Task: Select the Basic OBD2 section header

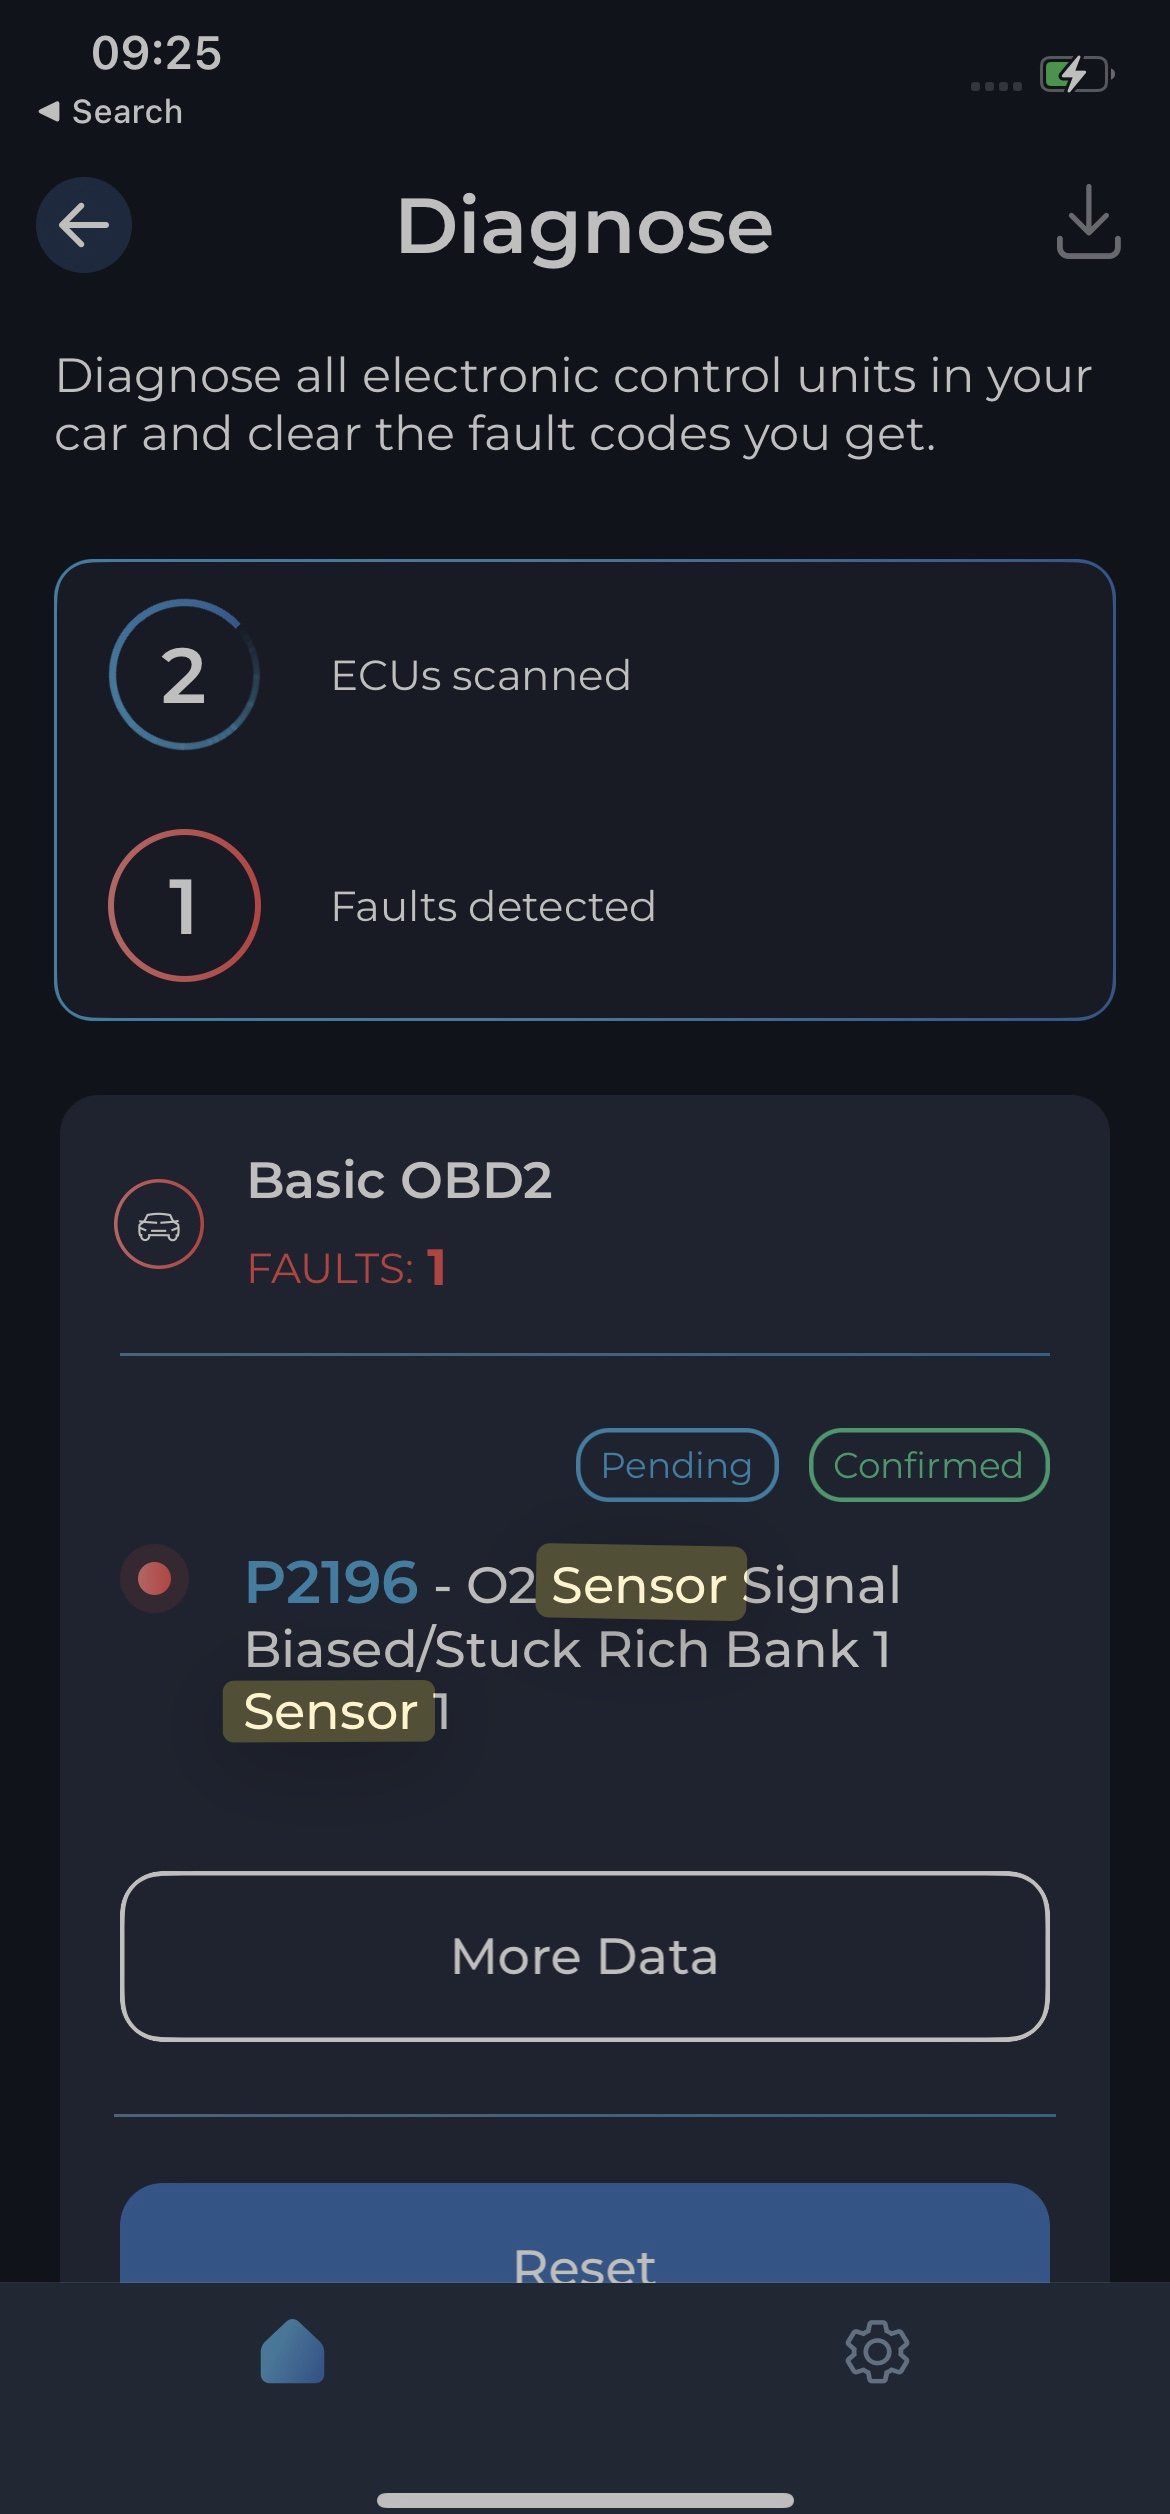Action: pos(399,1180)
